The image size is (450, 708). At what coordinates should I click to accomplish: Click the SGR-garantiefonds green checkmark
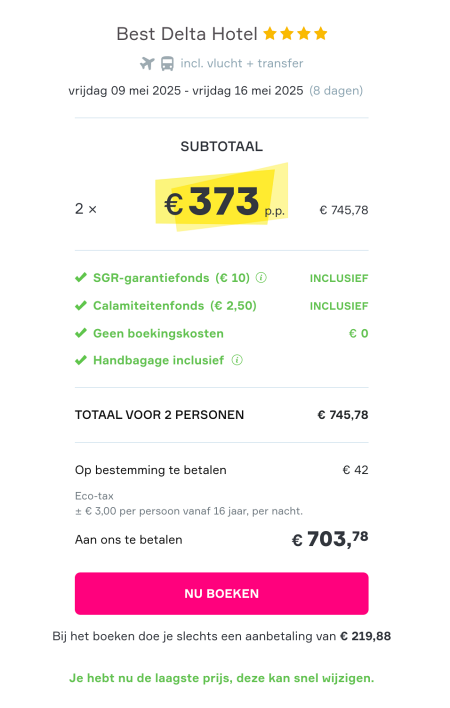(x=81, y=277)
